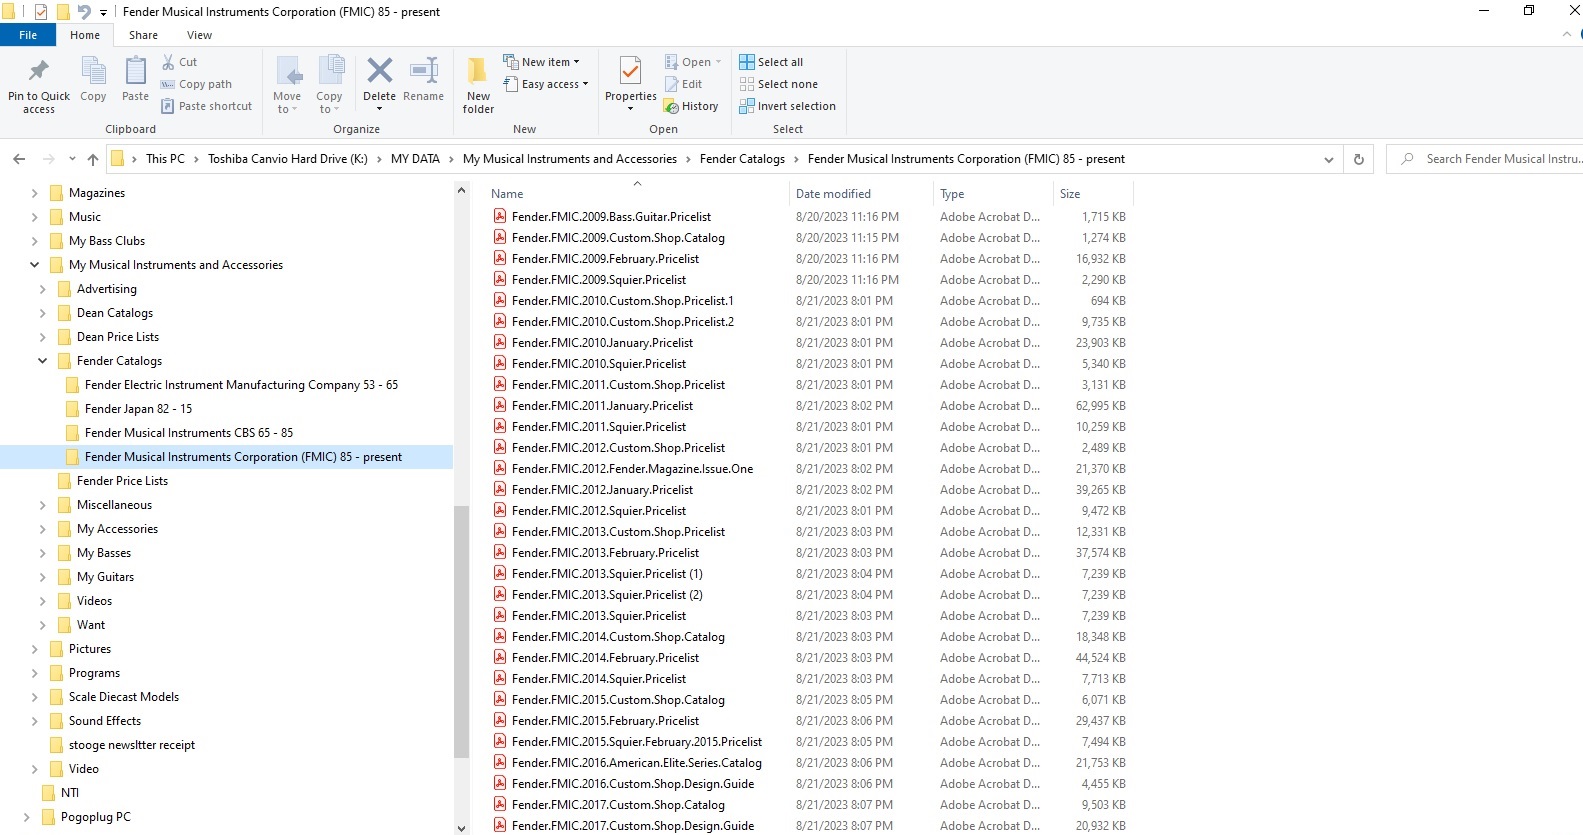The width and height of the screenshot is (1583, 835).
Task: Select the Pogoplug PC tree item
Action: tap(95, 817)
